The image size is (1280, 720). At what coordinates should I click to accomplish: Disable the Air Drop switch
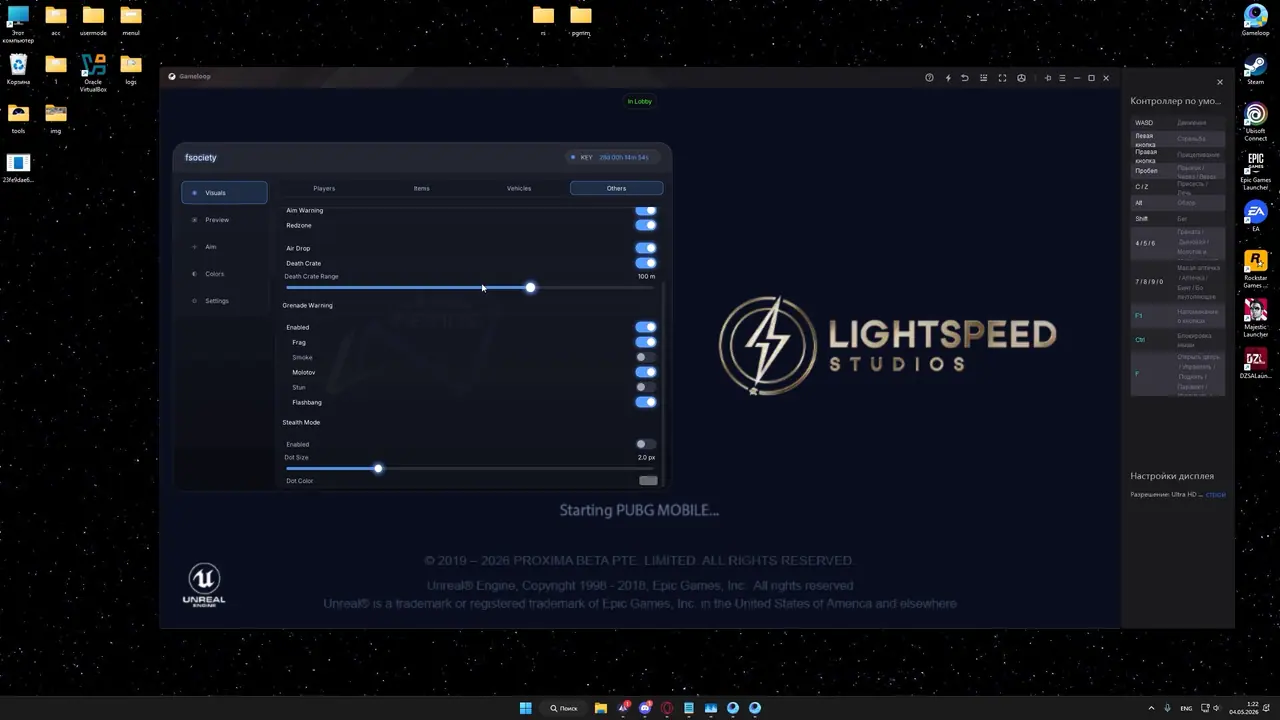point(646,248)
